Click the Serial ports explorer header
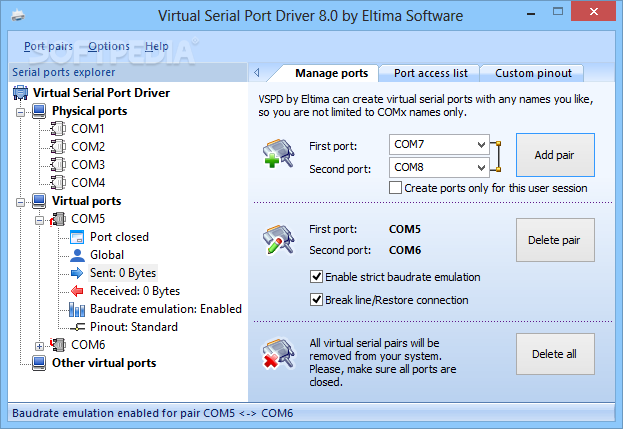 64,72
